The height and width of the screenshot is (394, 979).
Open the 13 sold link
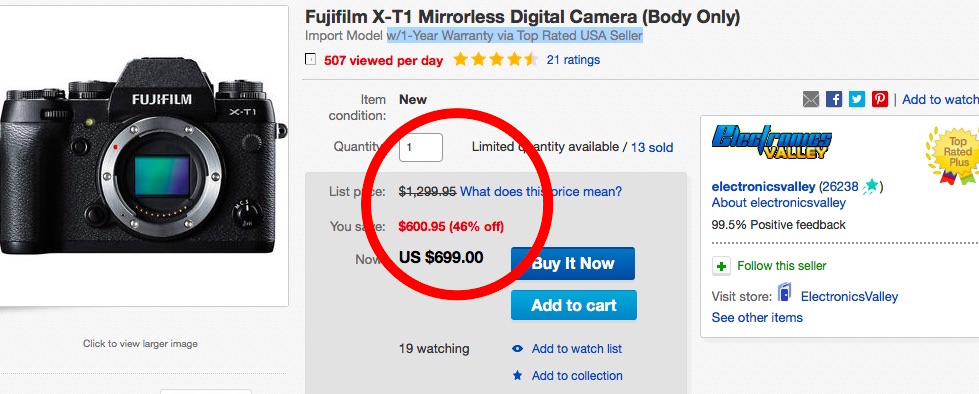point(652,148)
